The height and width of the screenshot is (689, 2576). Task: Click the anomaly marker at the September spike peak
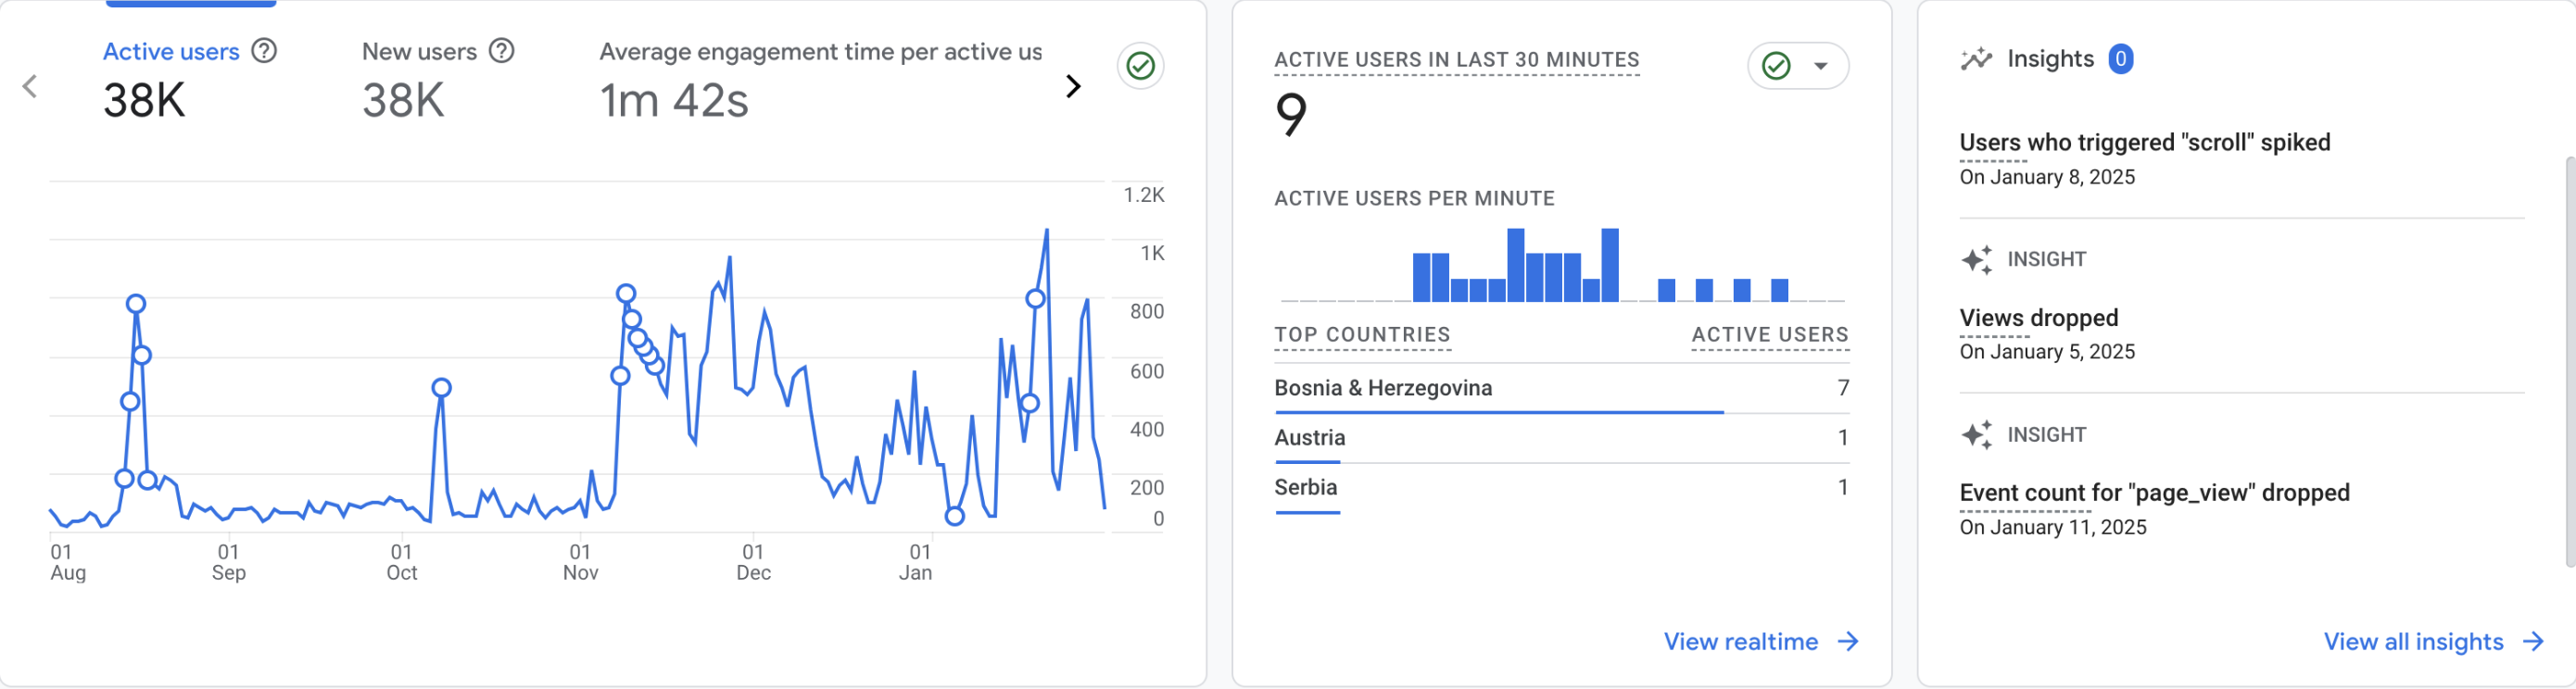coord(441,388)
